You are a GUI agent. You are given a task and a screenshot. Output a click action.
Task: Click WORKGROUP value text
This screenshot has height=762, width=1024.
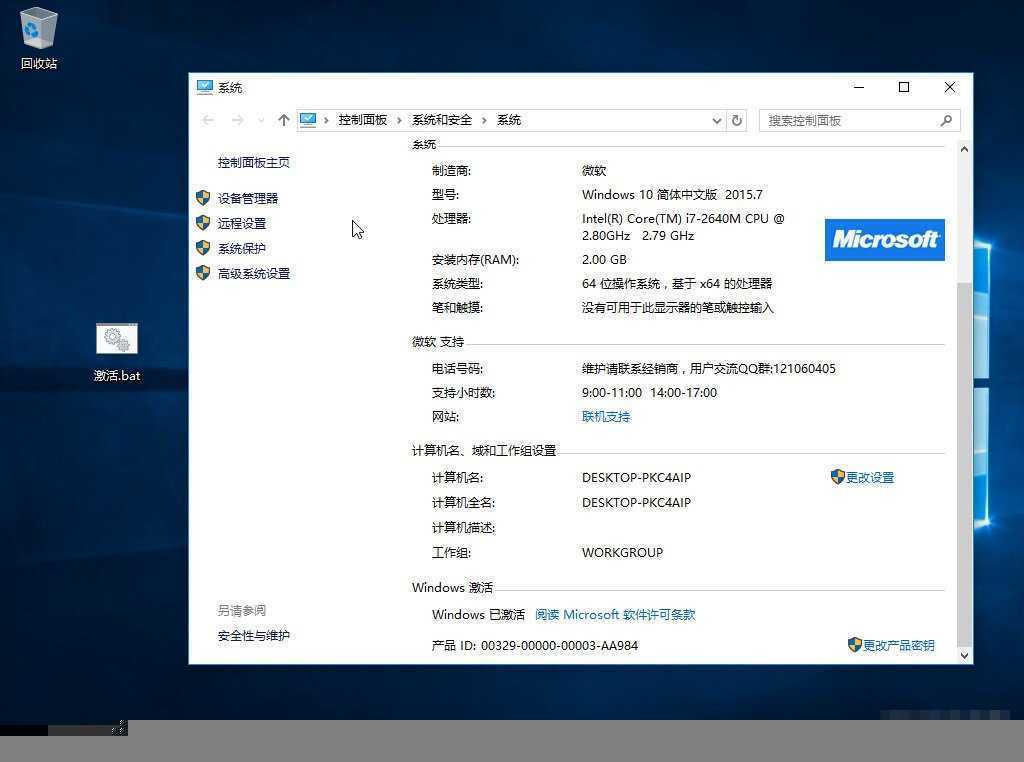click(x=622, y=552)
